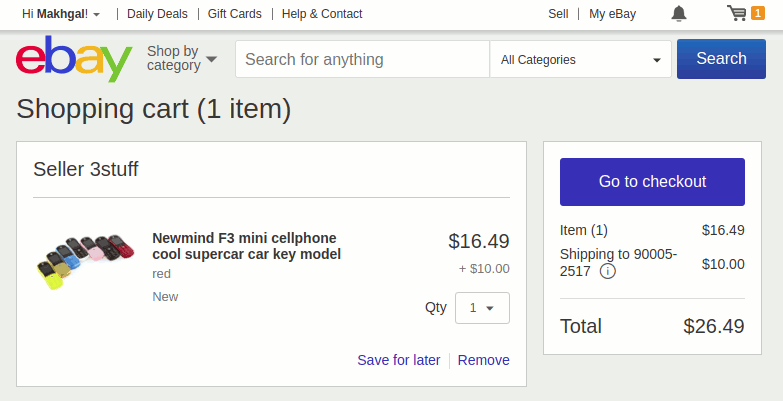The image size is (783, 401).
Task: Click the notifications bell icon
Action: click(679, 14)
